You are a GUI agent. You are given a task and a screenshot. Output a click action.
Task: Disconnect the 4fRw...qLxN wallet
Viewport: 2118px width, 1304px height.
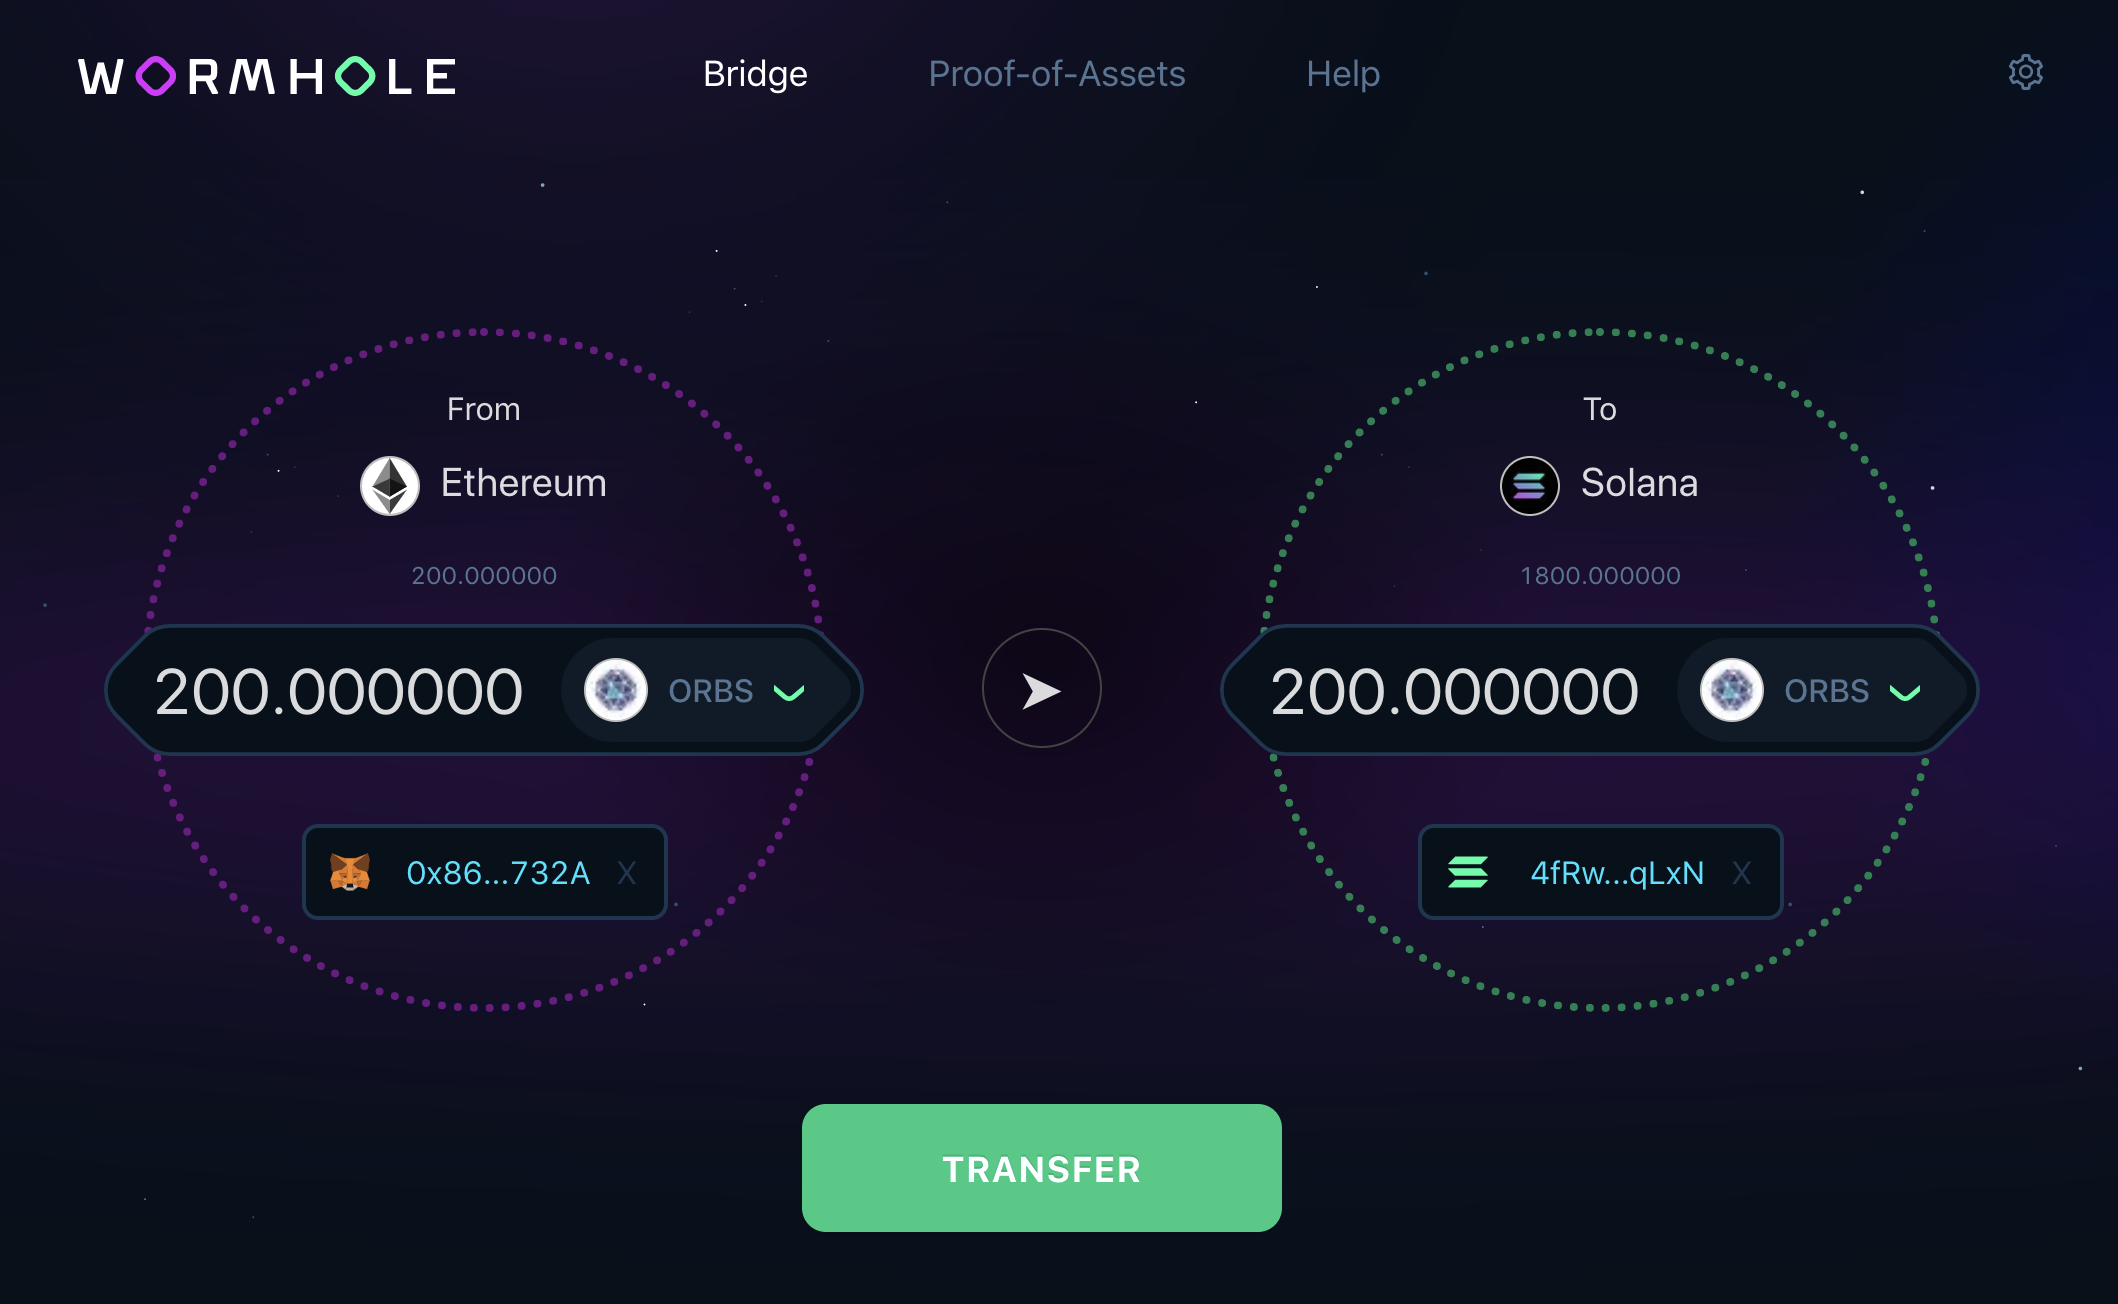point(1742,873)
